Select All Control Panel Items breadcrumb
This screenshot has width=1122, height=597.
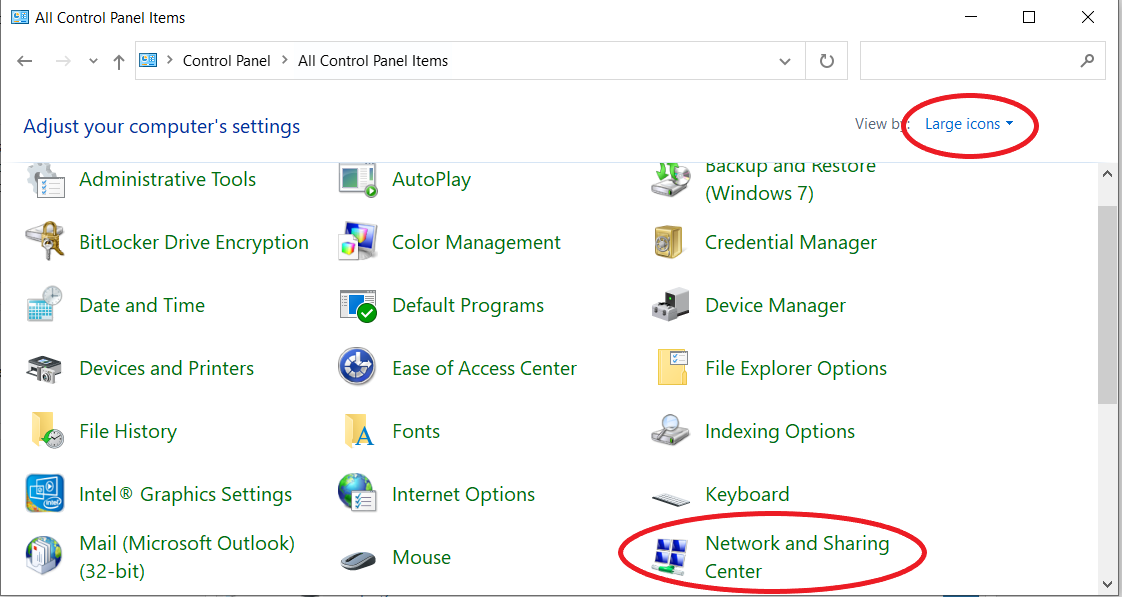pos(373,61)
